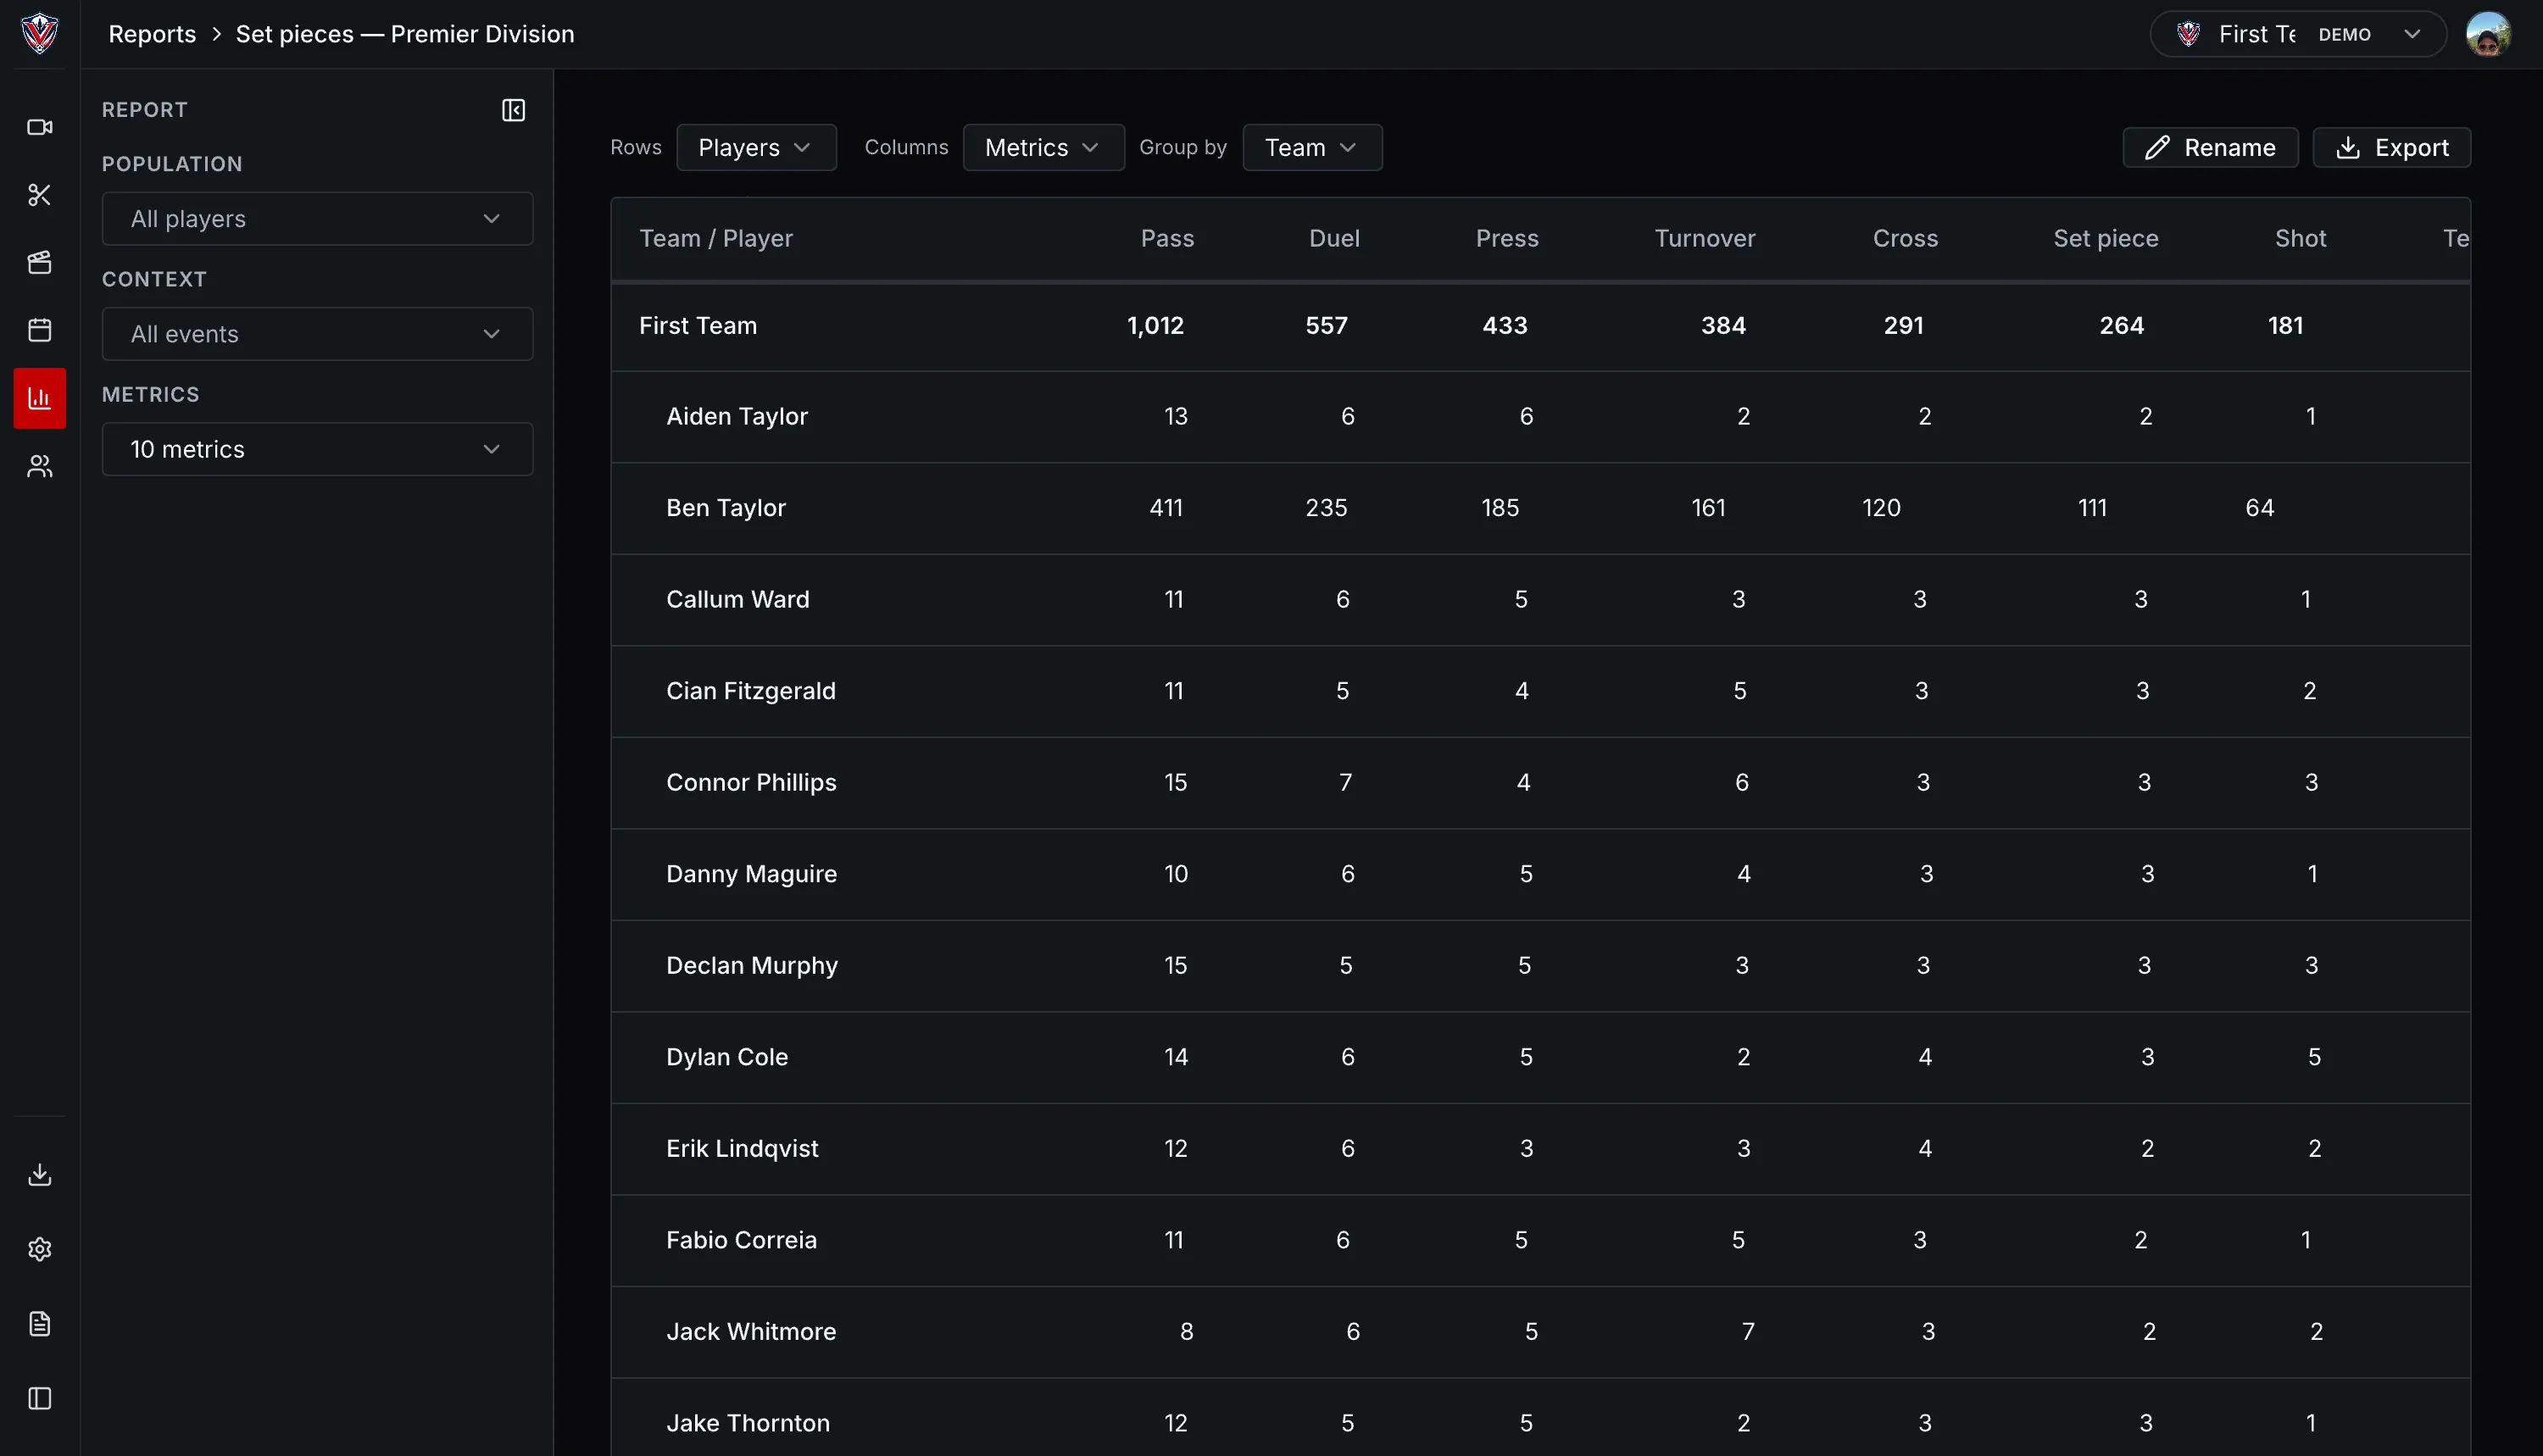Open the First Team DEMO team switcher
The image size is (2543, 1456).
2298,34
